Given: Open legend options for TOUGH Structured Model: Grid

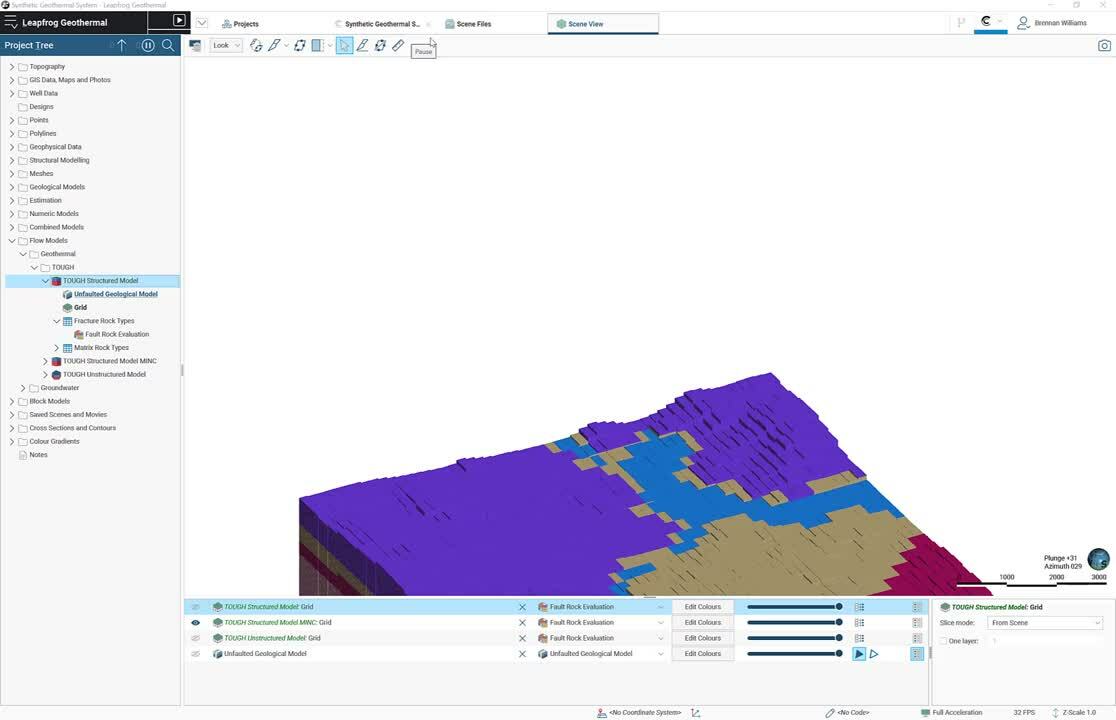Looking at the screenshot, I should pyautogui.click(x=859, y=607).
